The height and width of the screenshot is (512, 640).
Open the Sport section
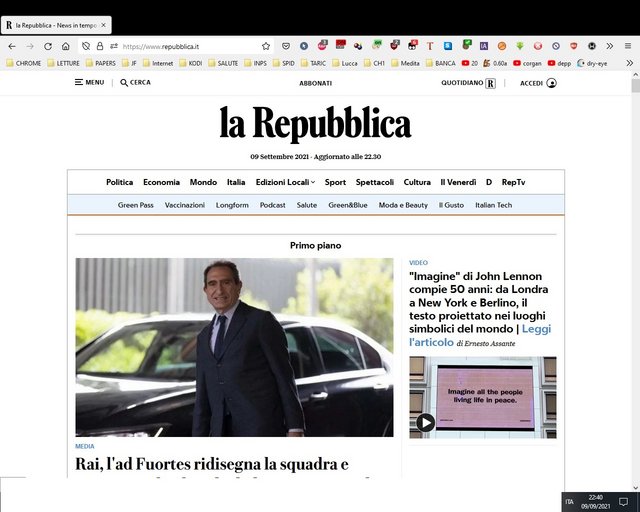[x=335, y=182]
